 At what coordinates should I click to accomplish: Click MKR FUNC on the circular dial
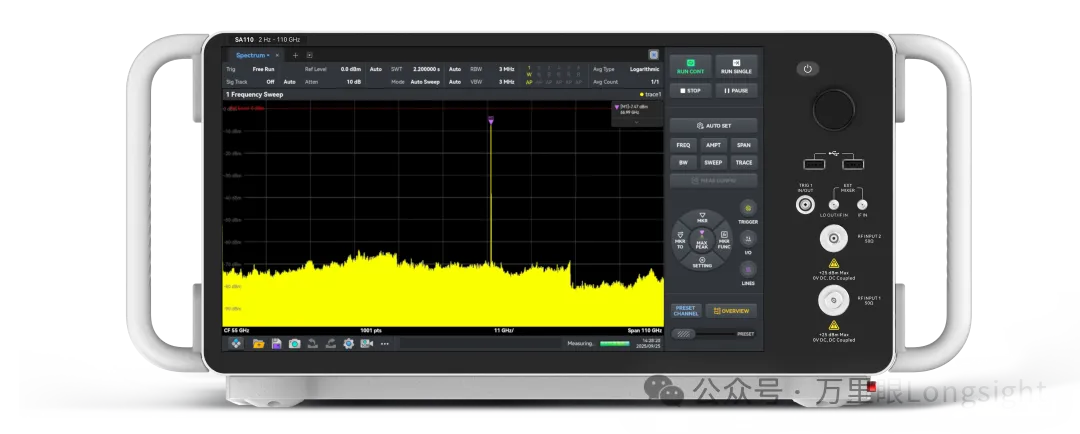[x=724, y=240]
